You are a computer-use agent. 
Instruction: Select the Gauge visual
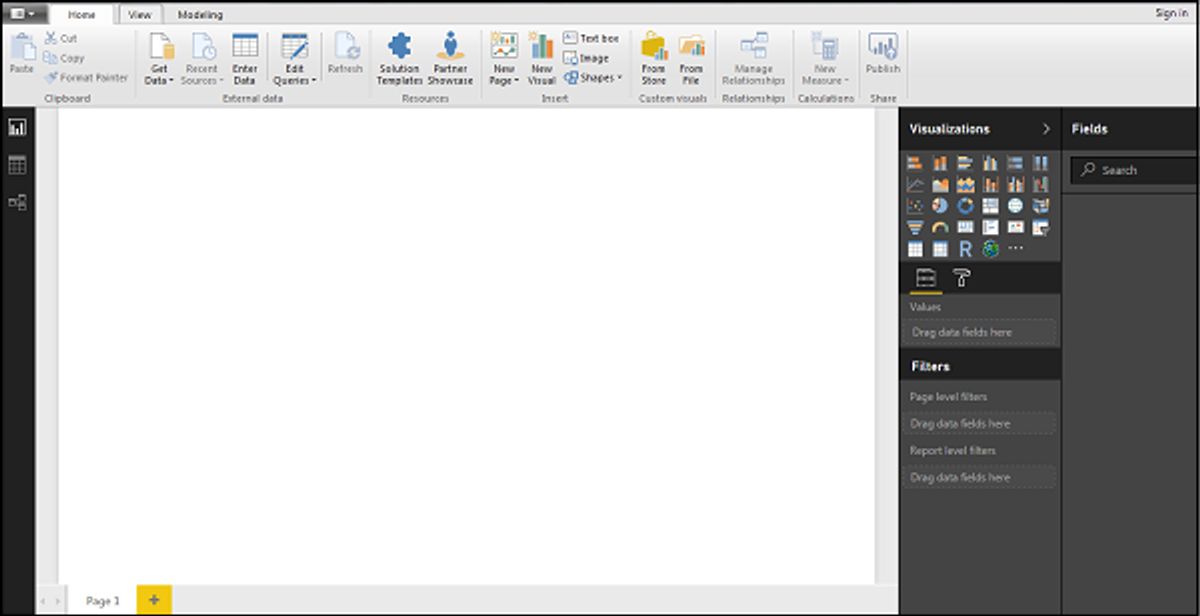[x=940, y=227]
